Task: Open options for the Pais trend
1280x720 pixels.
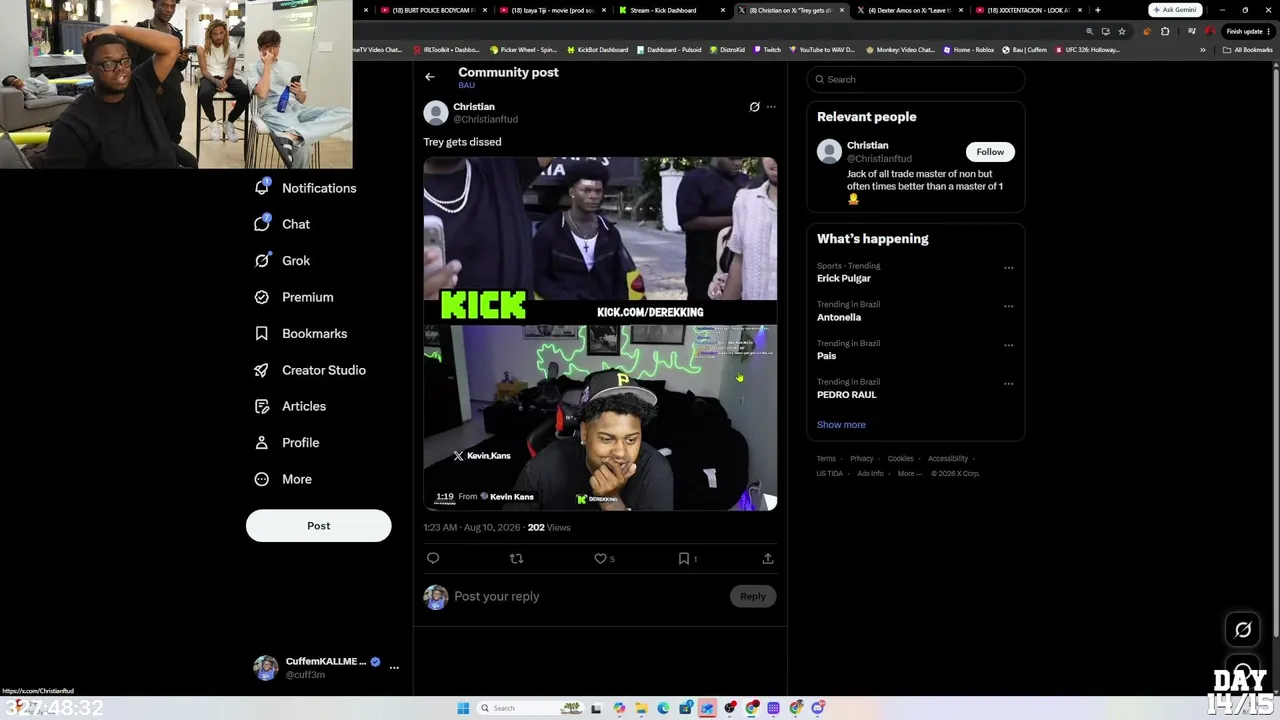Action: [1008, 345]
